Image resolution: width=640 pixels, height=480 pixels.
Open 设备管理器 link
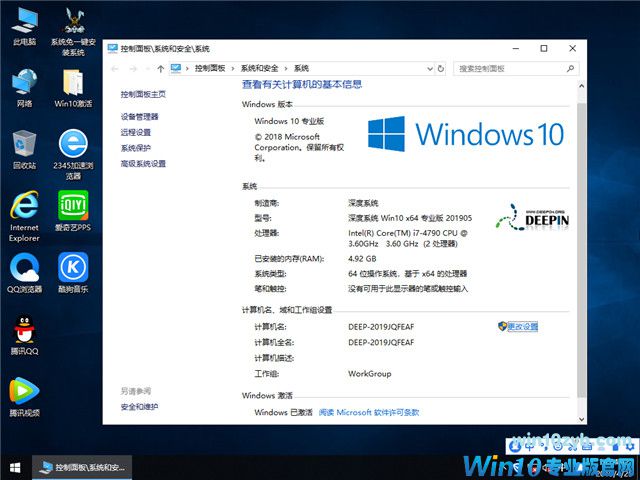point(140,117)
